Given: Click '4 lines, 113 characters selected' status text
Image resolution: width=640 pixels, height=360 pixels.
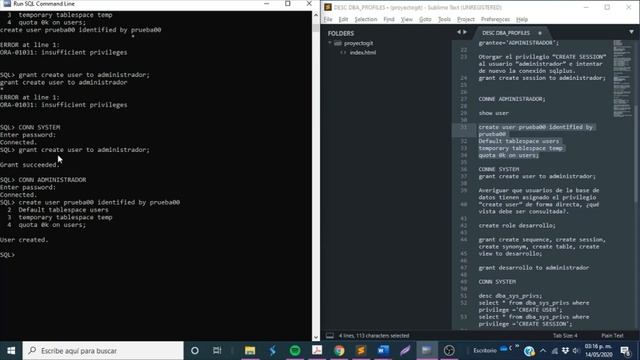Looking at the screenshot, I should coord(374,336).
